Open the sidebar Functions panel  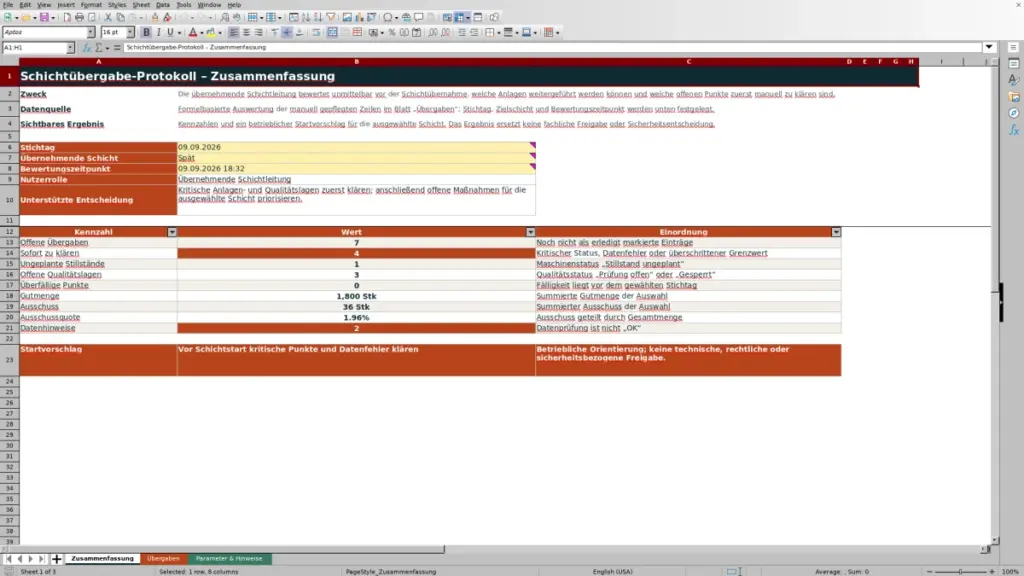pos(1014,130)
